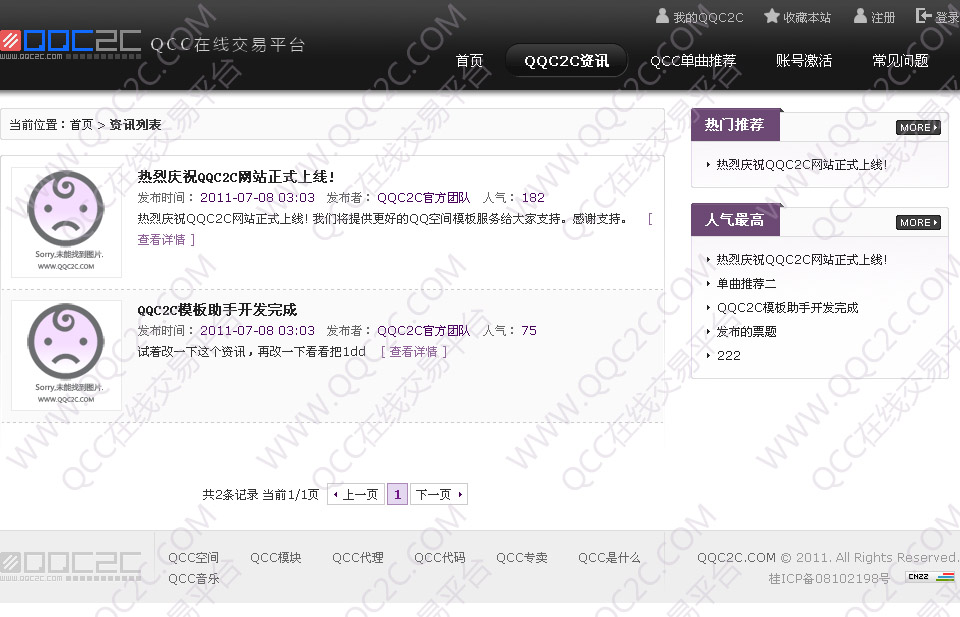Image resolution: width=960 pixels, height=617 pixels.
Task: Click the CN22 badge in footer
Action: (x=918, y=577)
